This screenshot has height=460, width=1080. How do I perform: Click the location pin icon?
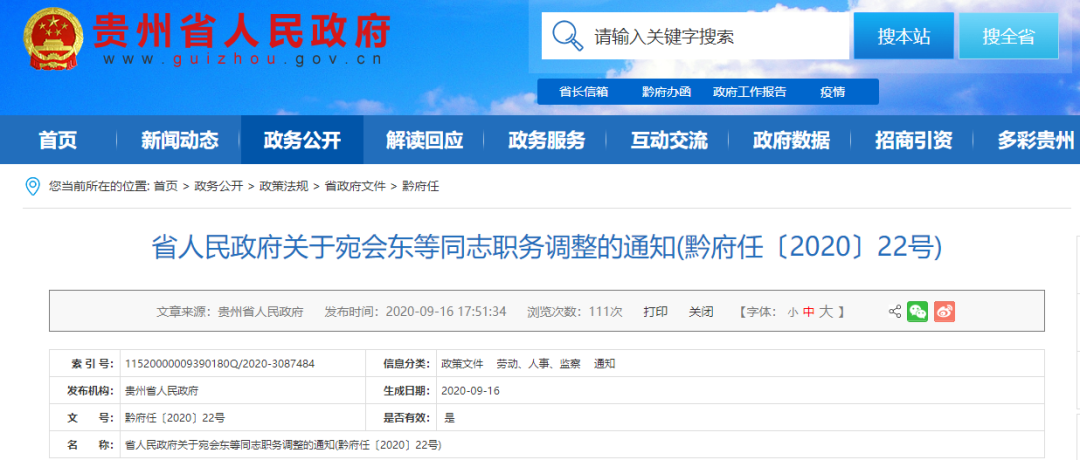point(32,186)
